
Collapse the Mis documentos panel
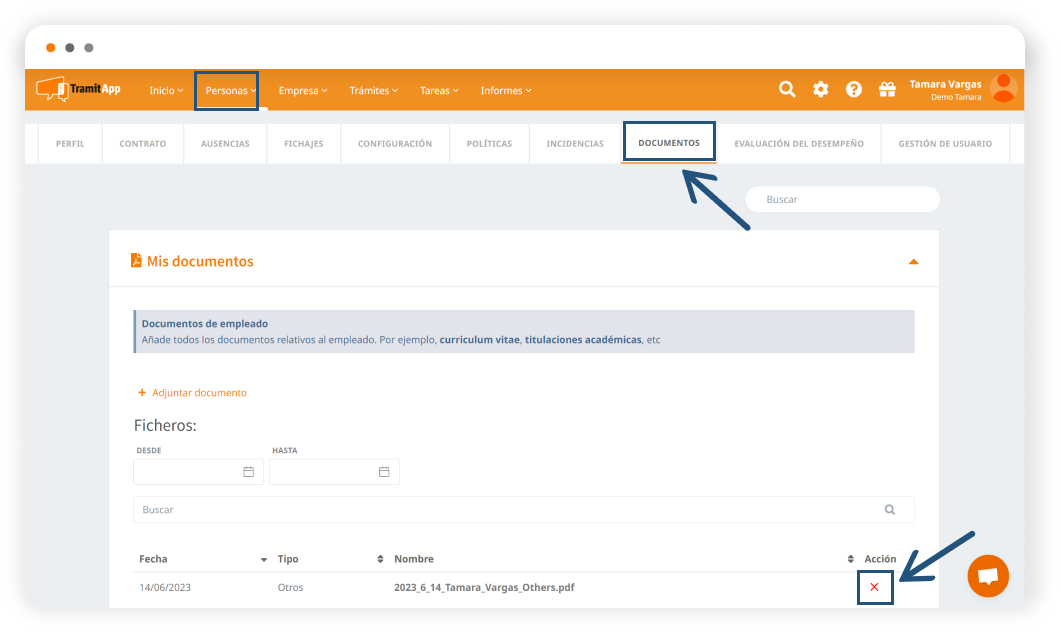913,262
